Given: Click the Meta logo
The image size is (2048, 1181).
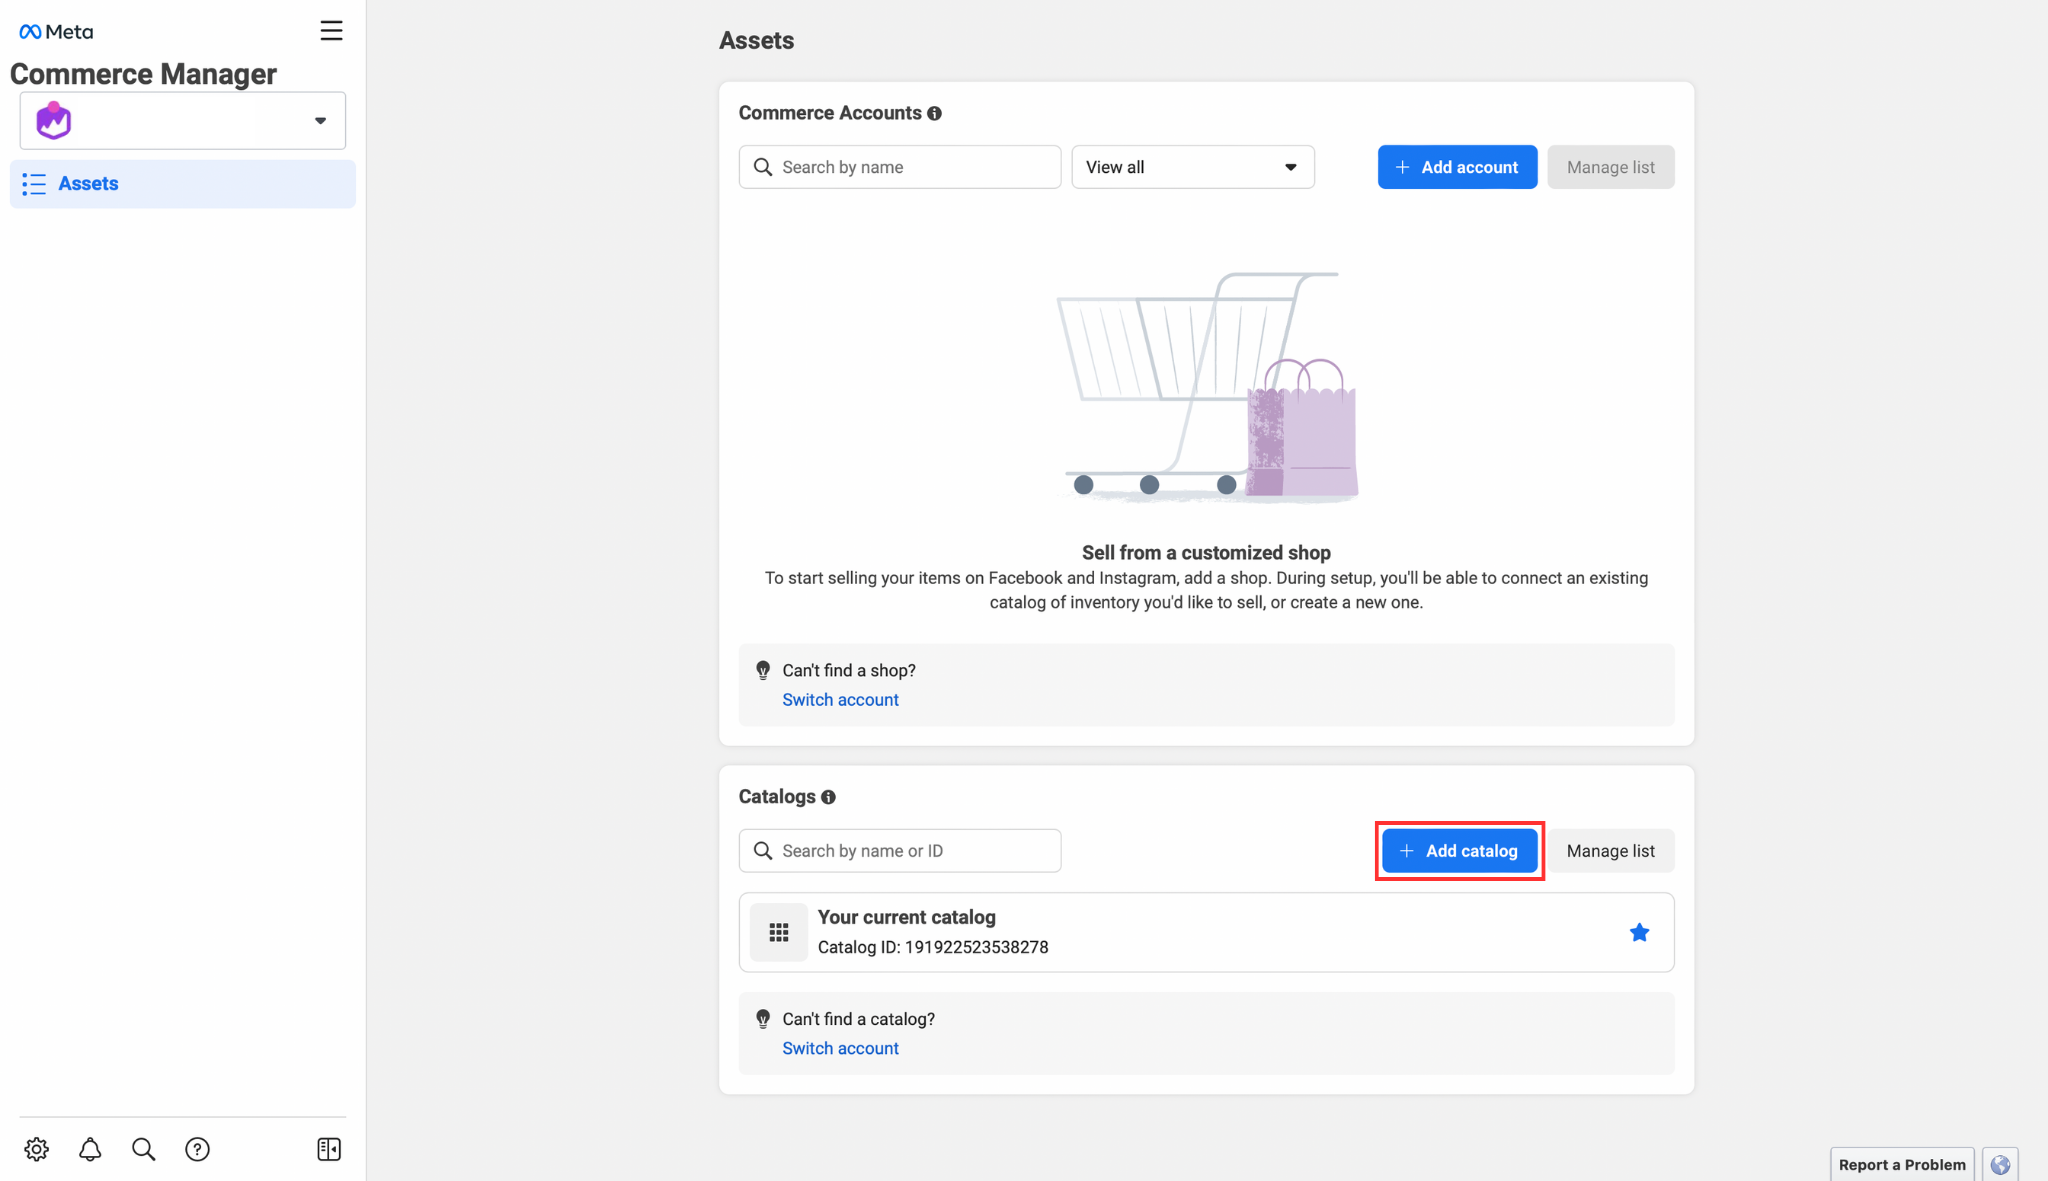Looking at the screenshot, I should click(x=56, y=32).
